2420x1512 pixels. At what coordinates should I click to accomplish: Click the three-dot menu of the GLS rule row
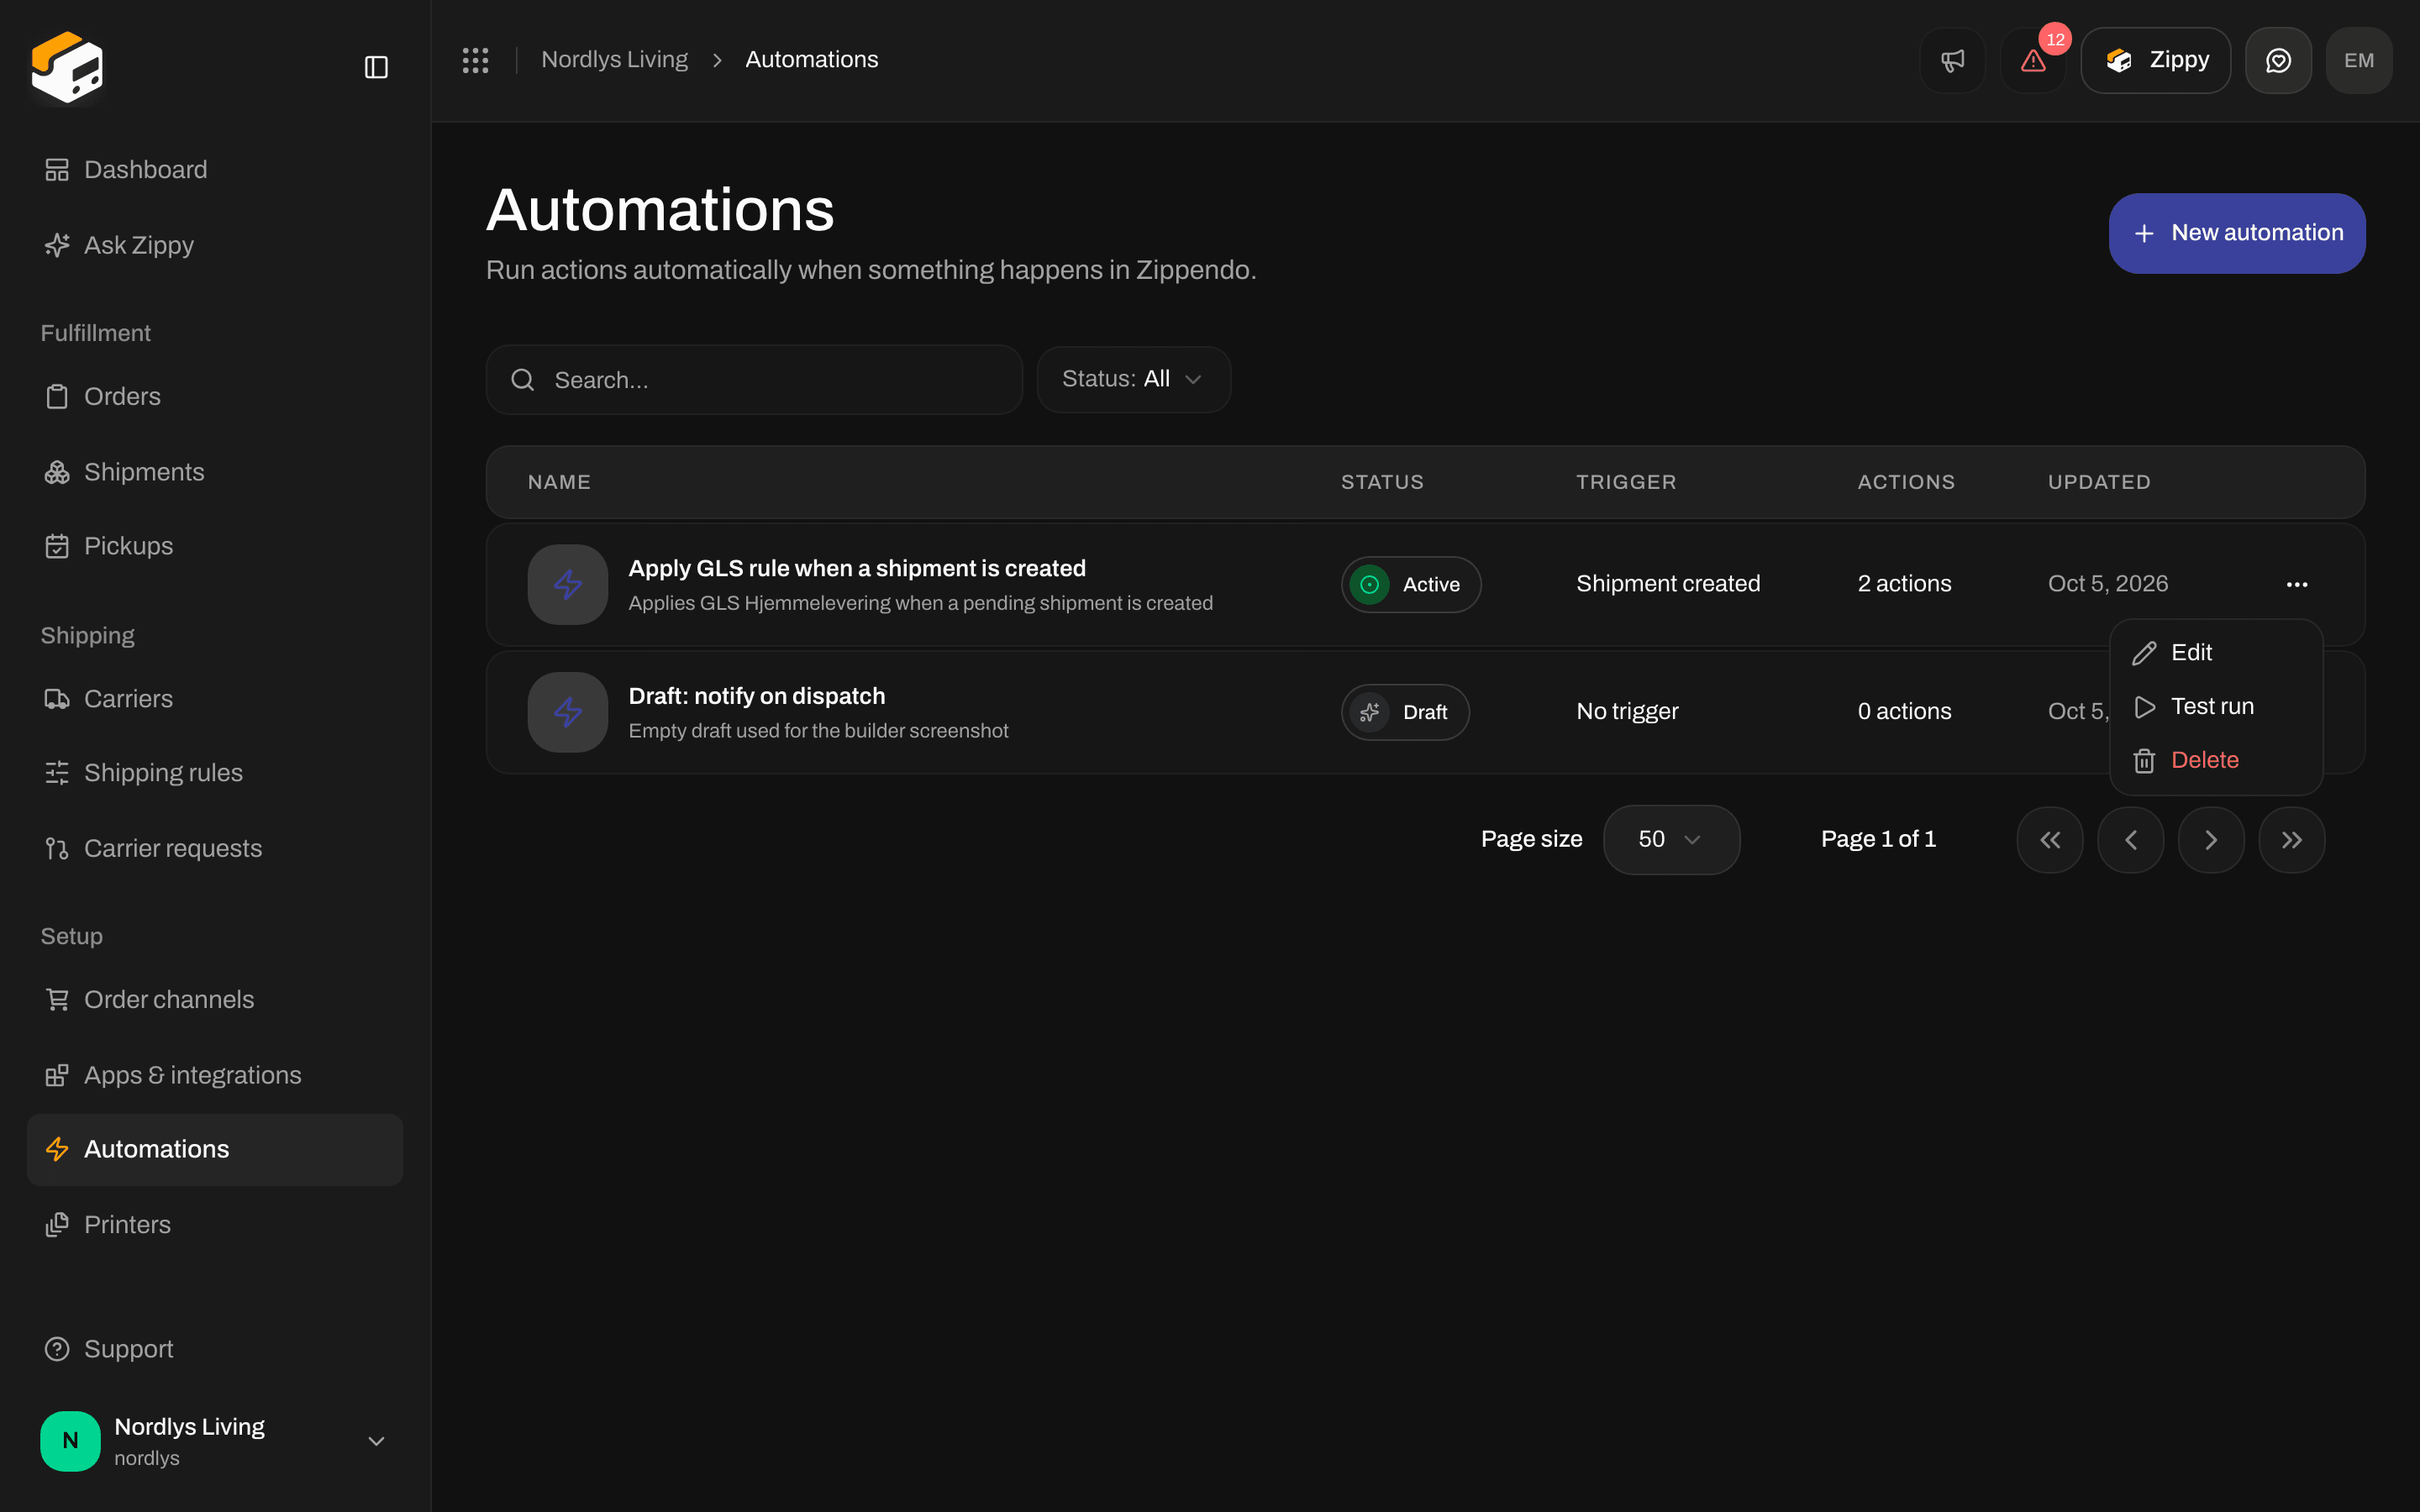pos(2297,584)
